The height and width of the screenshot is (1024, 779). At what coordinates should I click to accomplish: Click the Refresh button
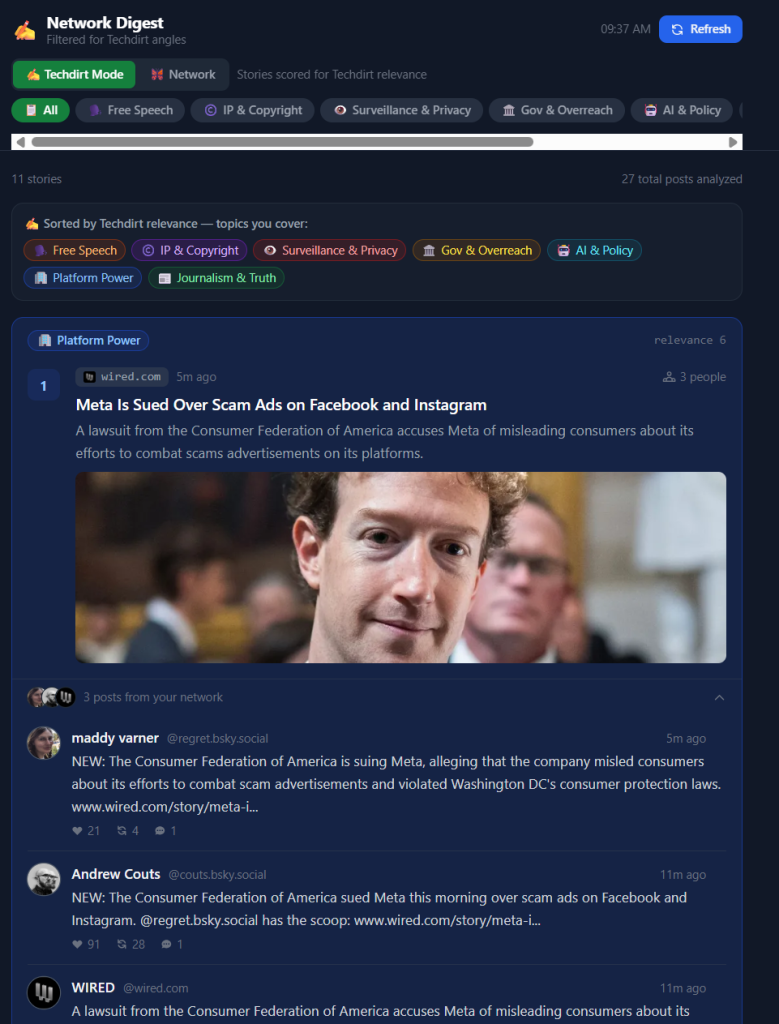[x=701, y=29]
